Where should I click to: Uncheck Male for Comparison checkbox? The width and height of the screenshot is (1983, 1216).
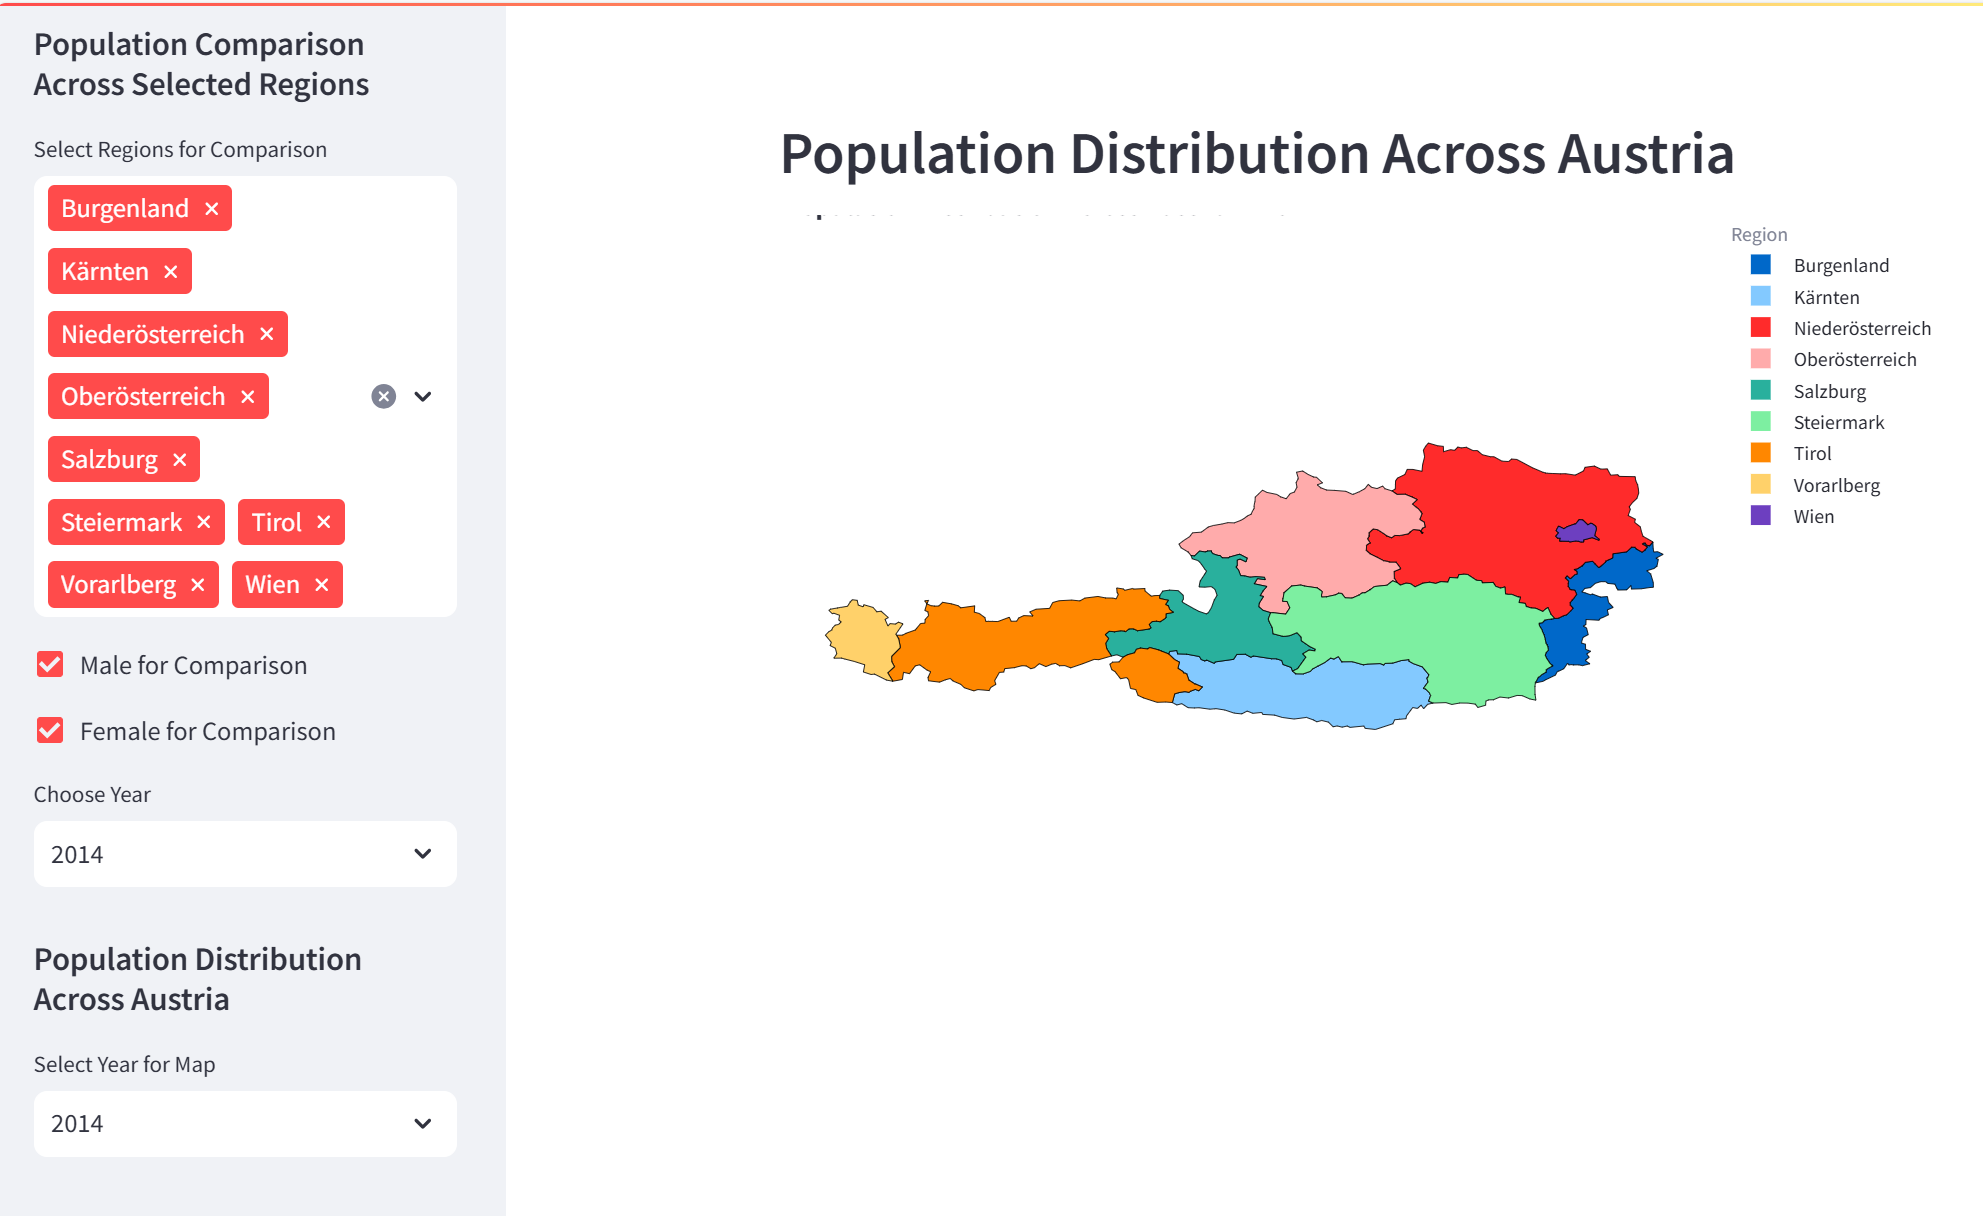tap(50, 665)
